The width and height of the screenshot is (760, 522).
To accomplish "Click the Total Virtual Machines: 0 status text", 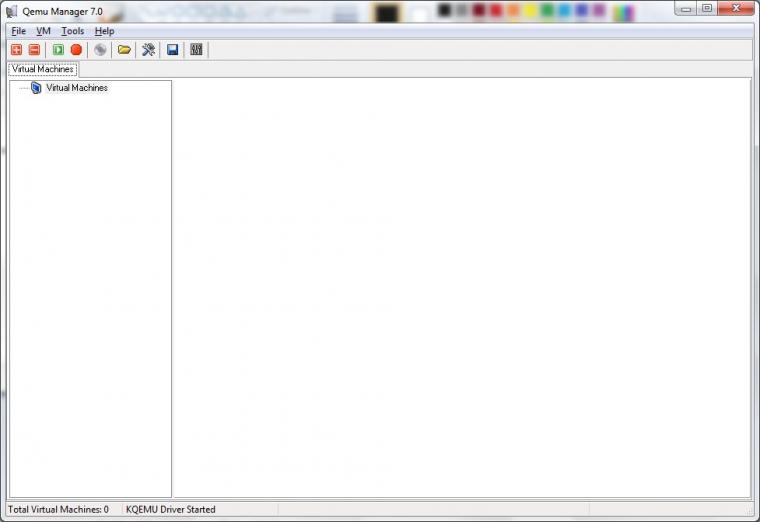I will click(58, 509).
